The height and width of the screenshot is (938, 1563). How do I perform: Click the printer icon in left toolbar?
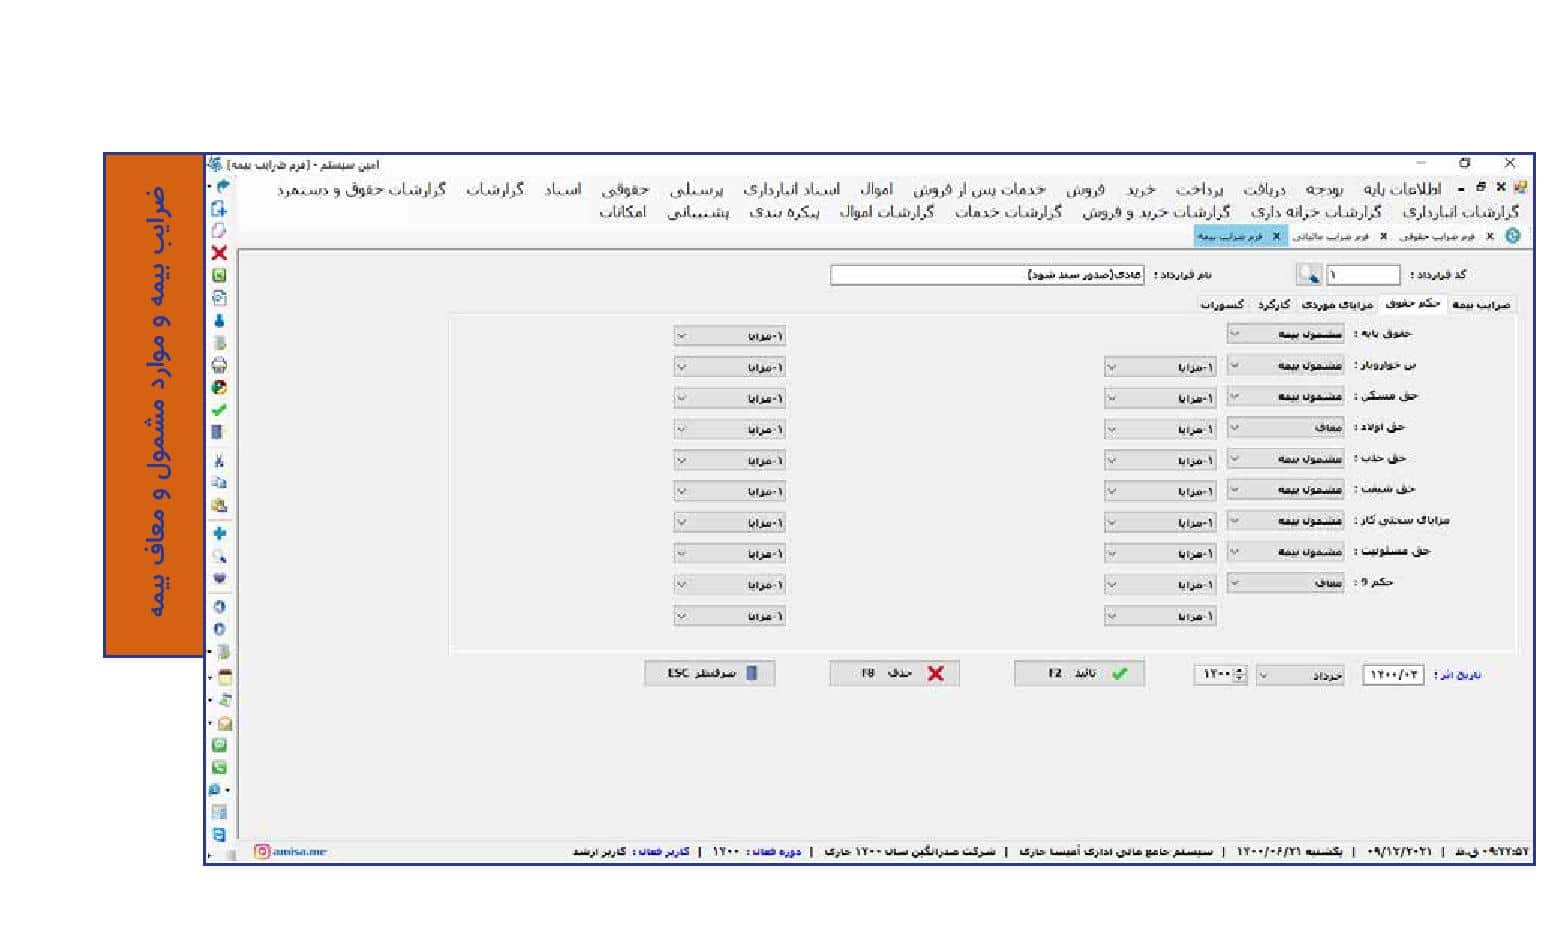(219, 365)
